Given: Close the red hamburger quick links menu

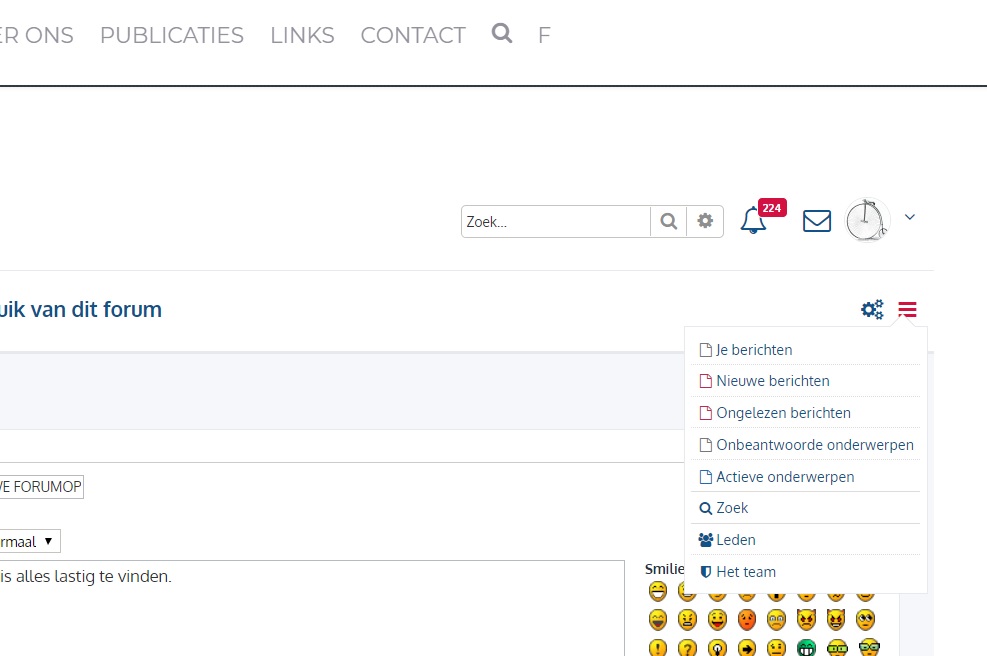Looking at the screenshot, I should (x=907, y=310).
